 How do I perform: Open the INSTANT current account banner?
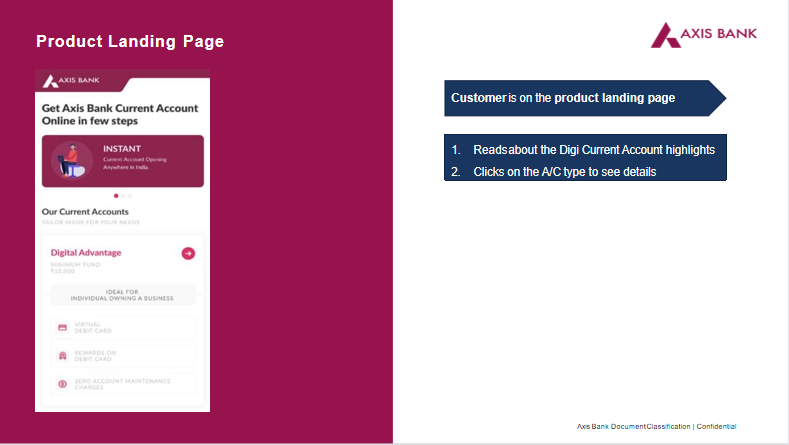[x=123, y=161]
